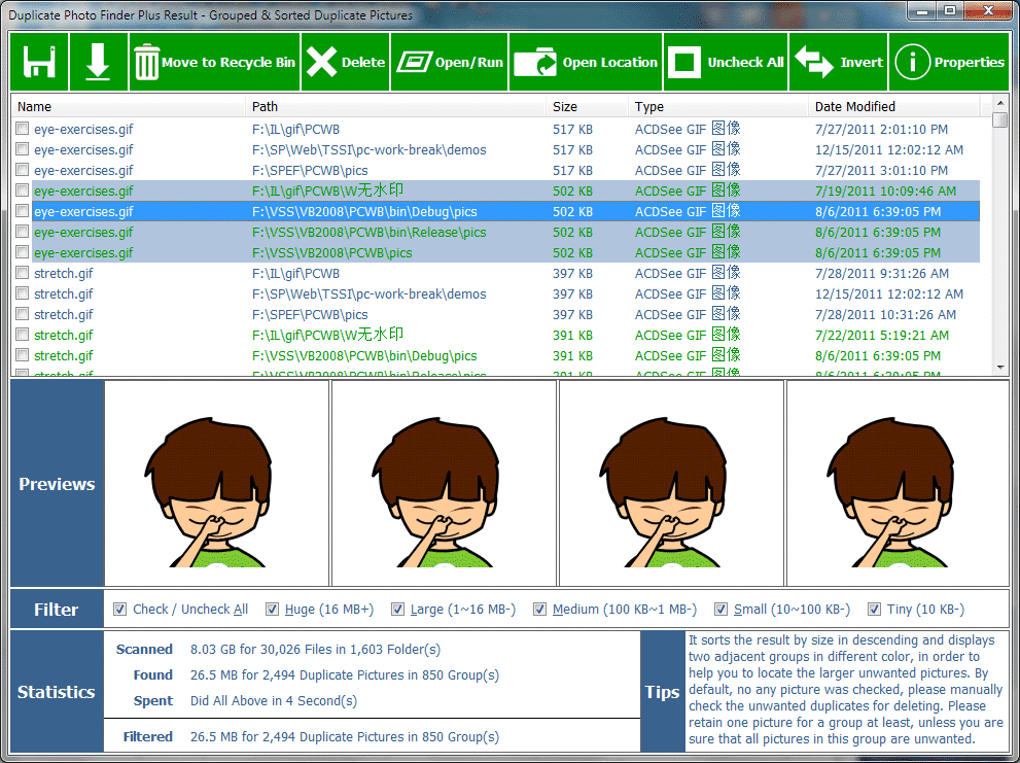1020x763 pixels.
Task: Click the date 12/15/2011 12:02:12 AM for eye-exercises.gif
Action: pyautogui.click(x=889, y=150)
